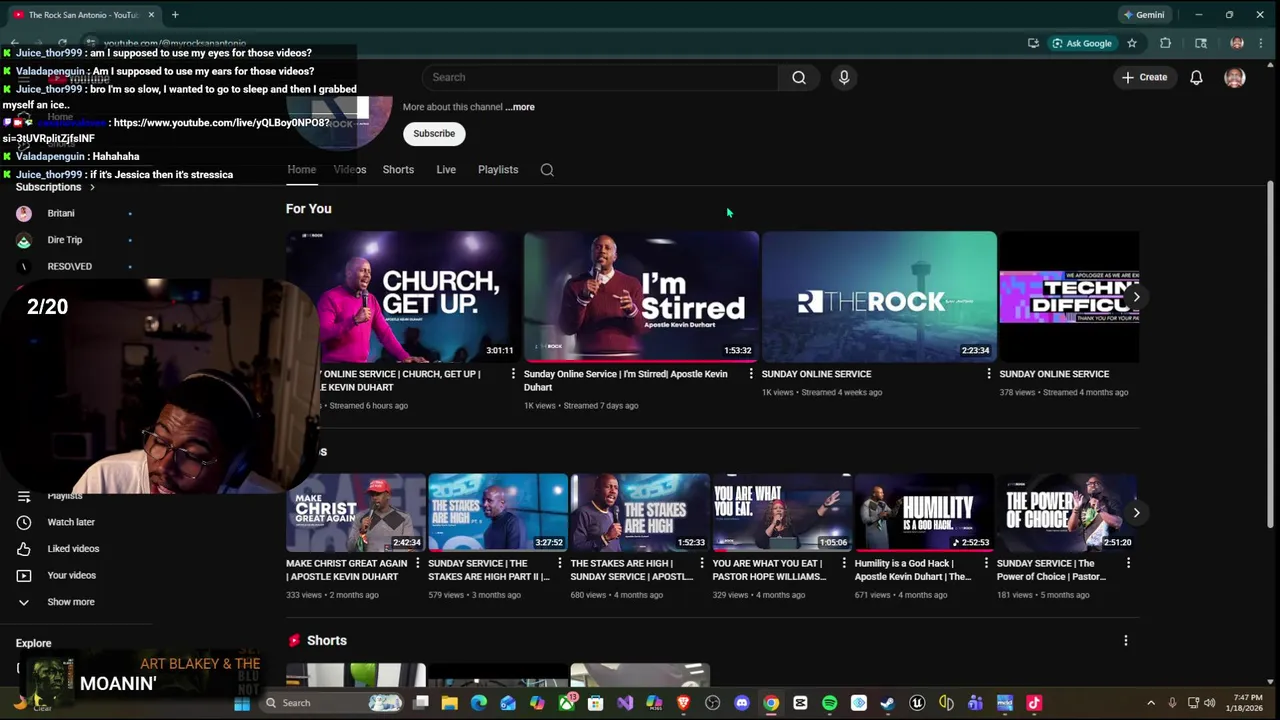The image size is (1280, 720).
Task: Switch to the Videos channel tab
Action: pyautogui.click(x=350, y=170)
